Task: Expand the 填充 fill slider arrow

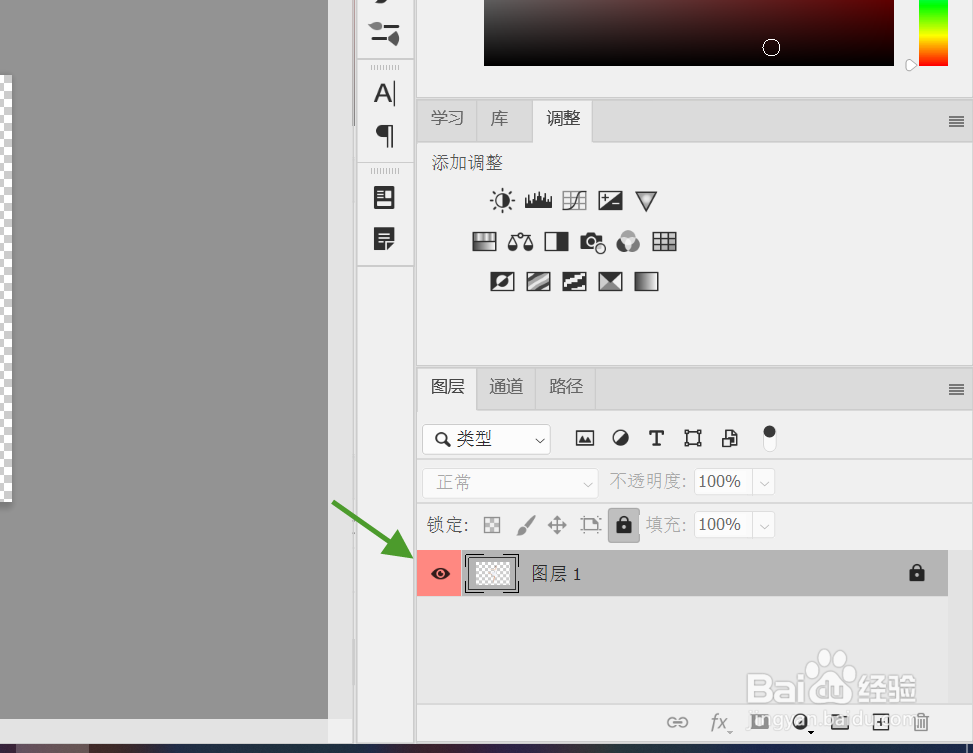Action: pyautogui.click(x=764, y=525)
